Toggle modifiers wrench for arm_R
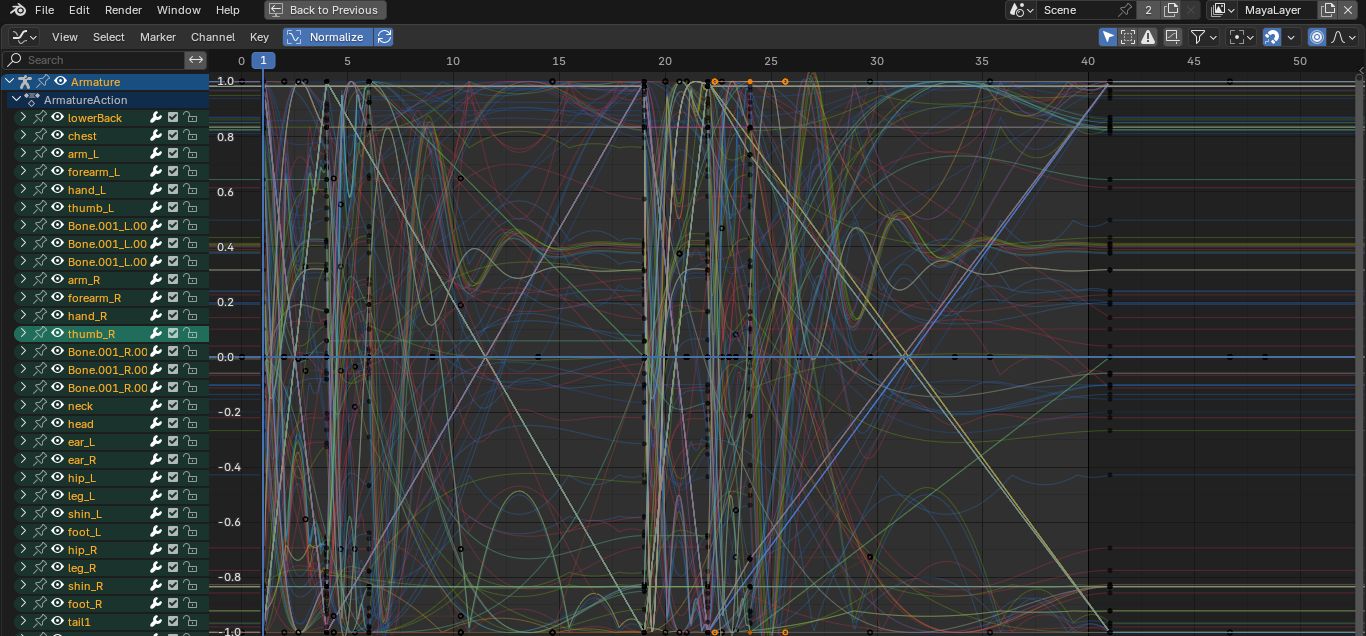The image size is (1366, 636). pyautogui.click(x=156, y=280)
